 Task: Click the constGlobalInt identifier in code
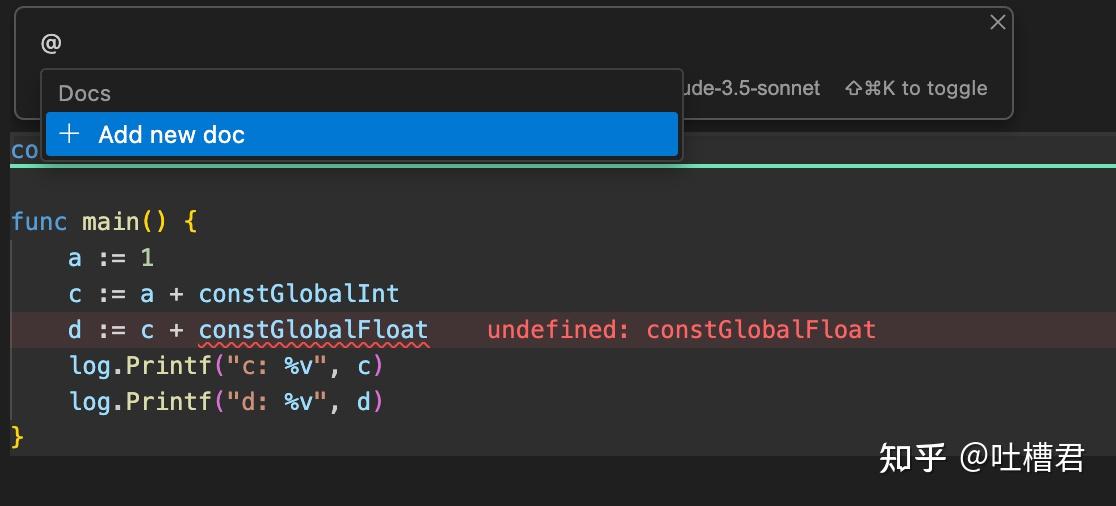pyautogui.click(x=299, y=293)
